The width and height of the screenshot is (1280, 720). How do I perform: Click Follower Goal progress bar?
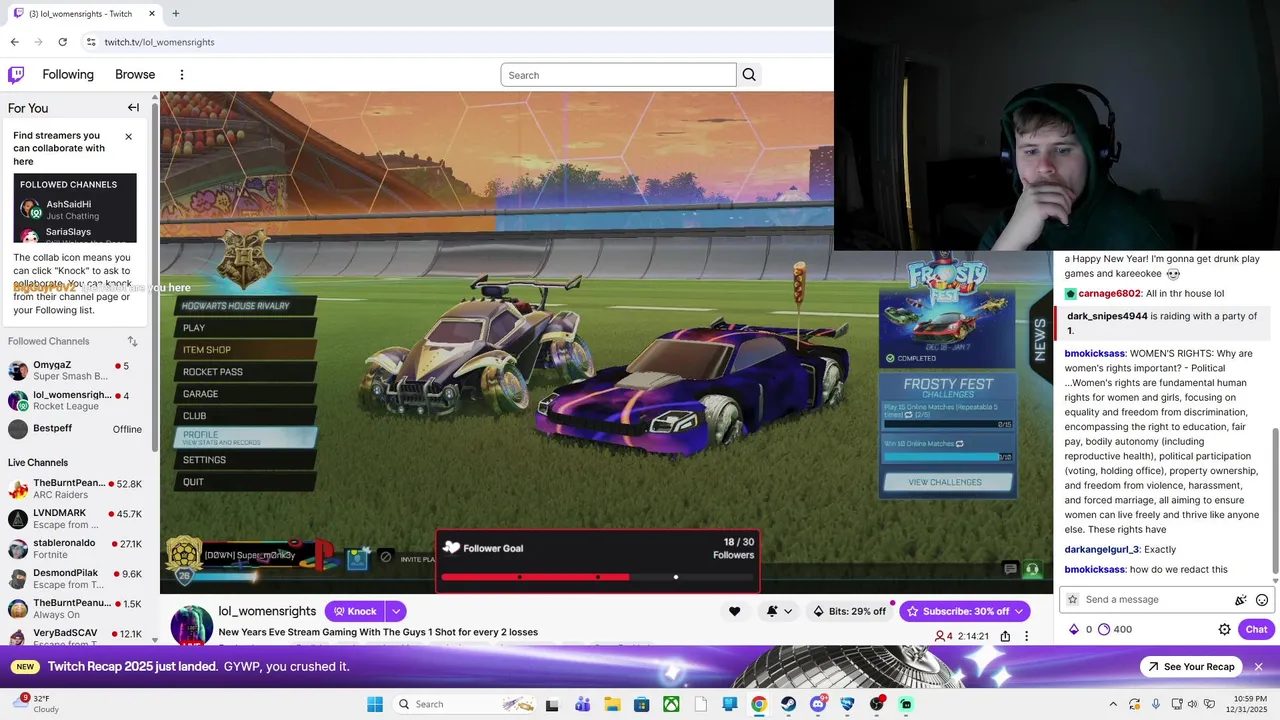pos(597,577)
